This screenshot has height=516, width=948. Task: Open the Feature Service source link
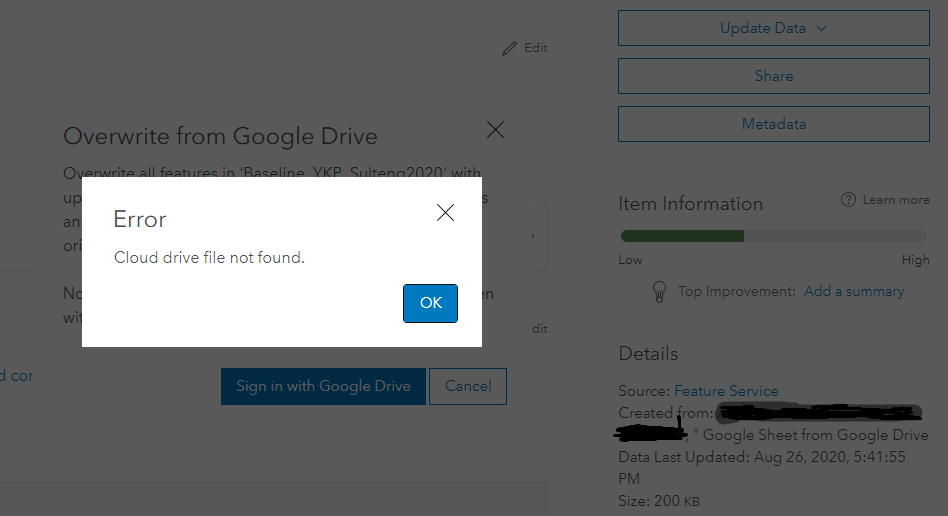726,391
